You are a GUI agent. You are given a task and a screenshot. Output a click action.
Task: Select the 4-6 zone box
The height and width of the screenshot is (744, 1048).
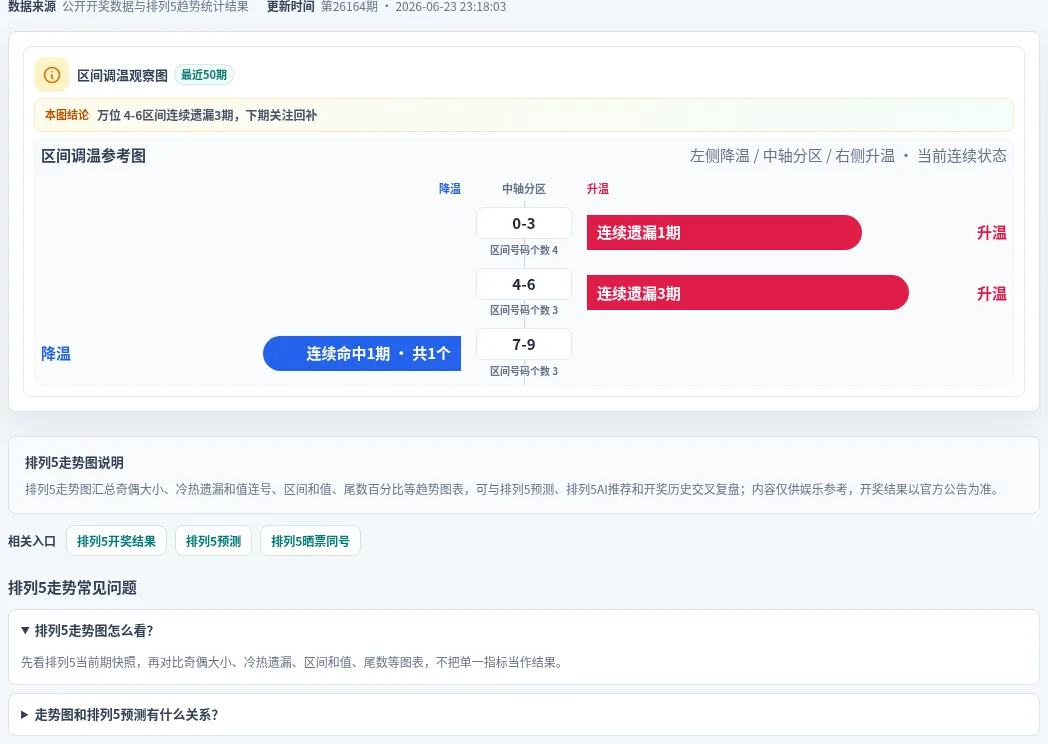[x=523, y=284]
